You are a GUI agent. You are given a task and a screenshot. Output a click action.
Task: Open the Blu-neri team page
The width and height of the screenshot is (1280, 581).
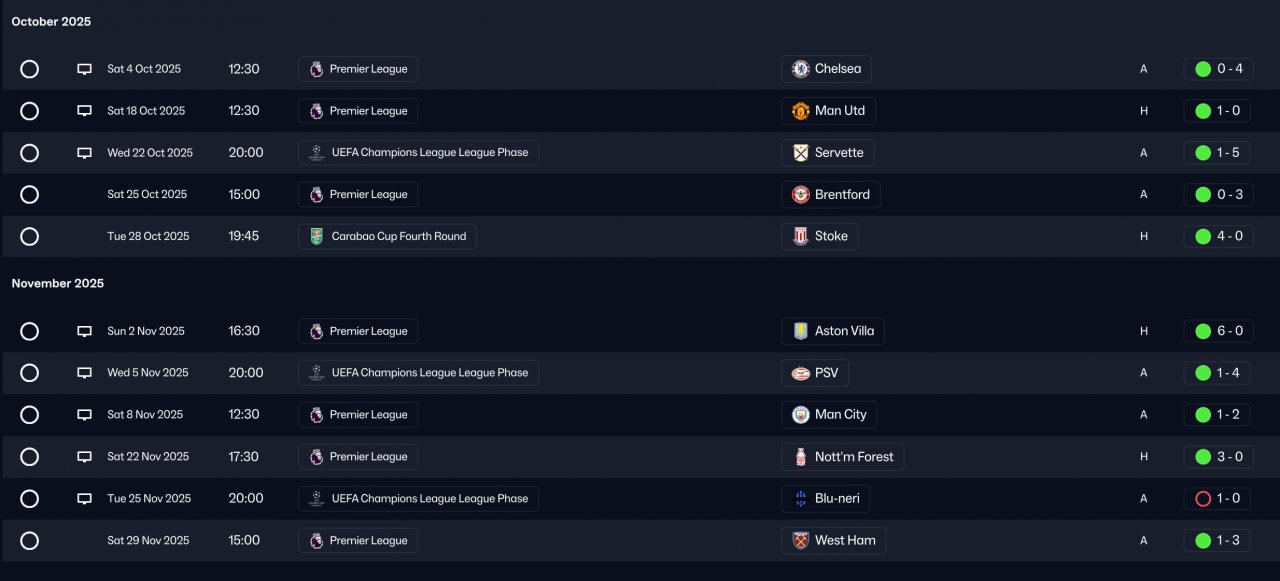click(826, 499)
